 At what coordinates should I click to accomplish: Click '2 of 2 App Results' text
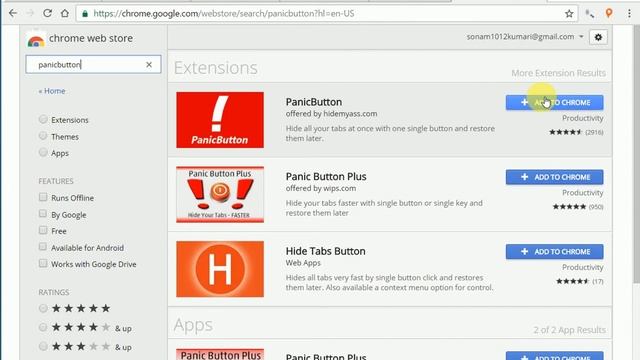(569, 330)
